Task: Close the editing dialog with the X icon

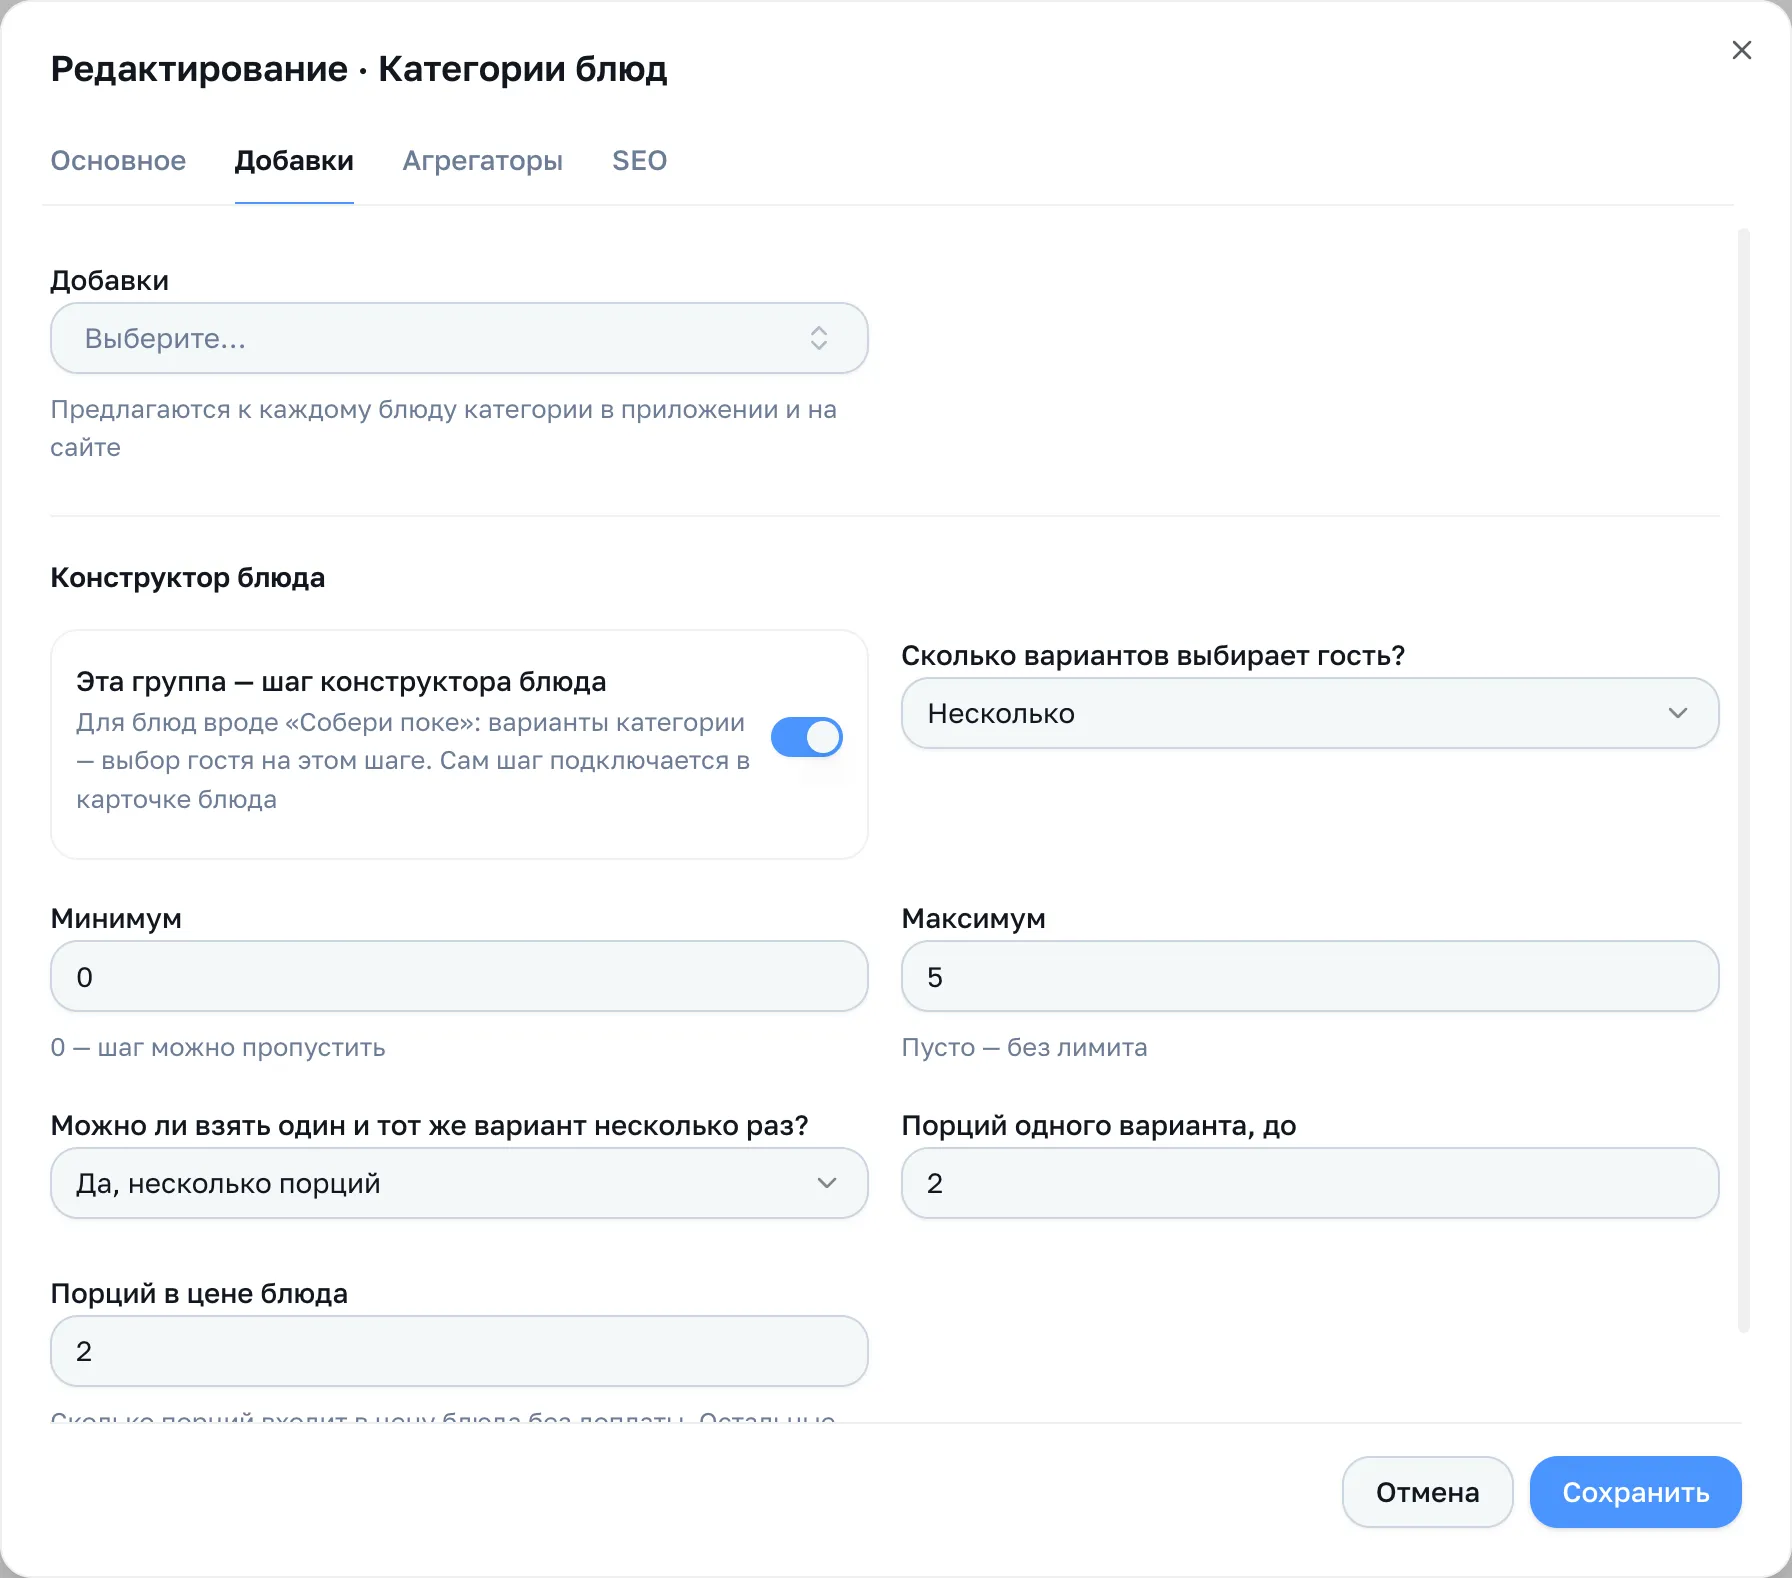Action: 1741,50
